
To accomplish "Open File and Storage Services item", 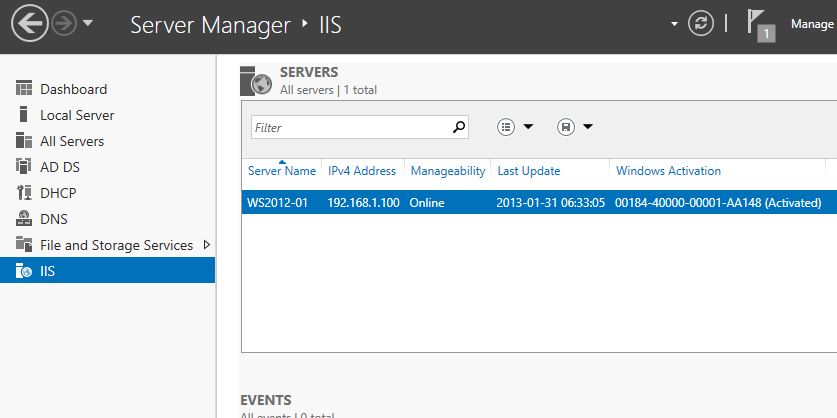I will coord(116,246).
